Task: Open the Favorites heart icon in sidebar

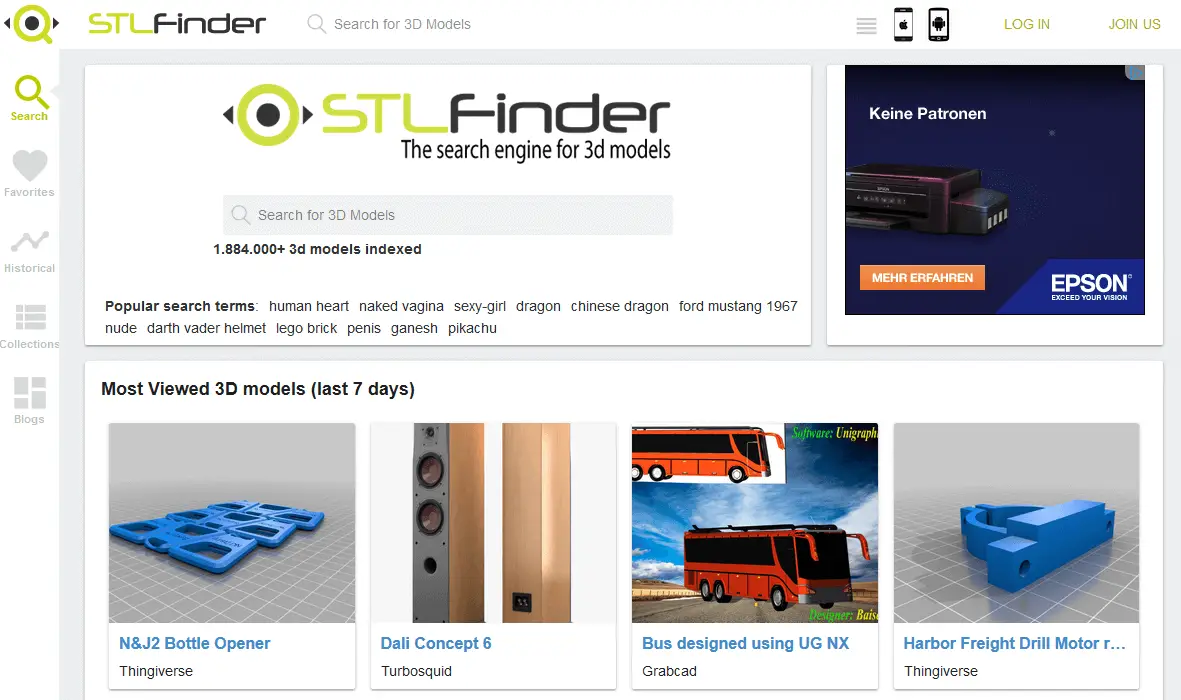Action: 29,166
